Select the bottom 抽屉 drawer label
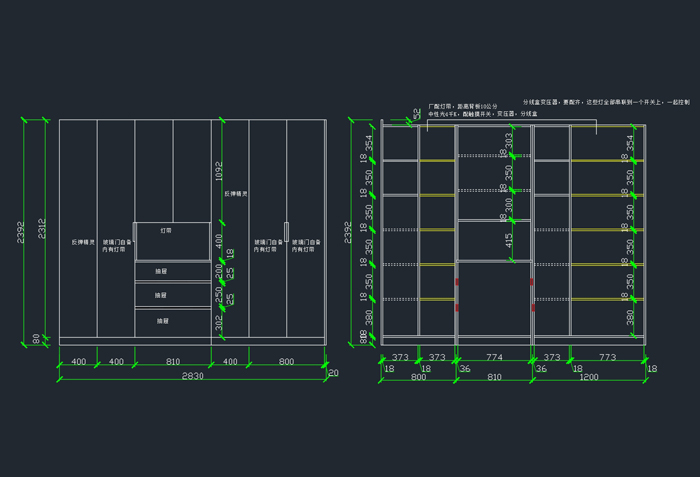 [x=162, y=321]
